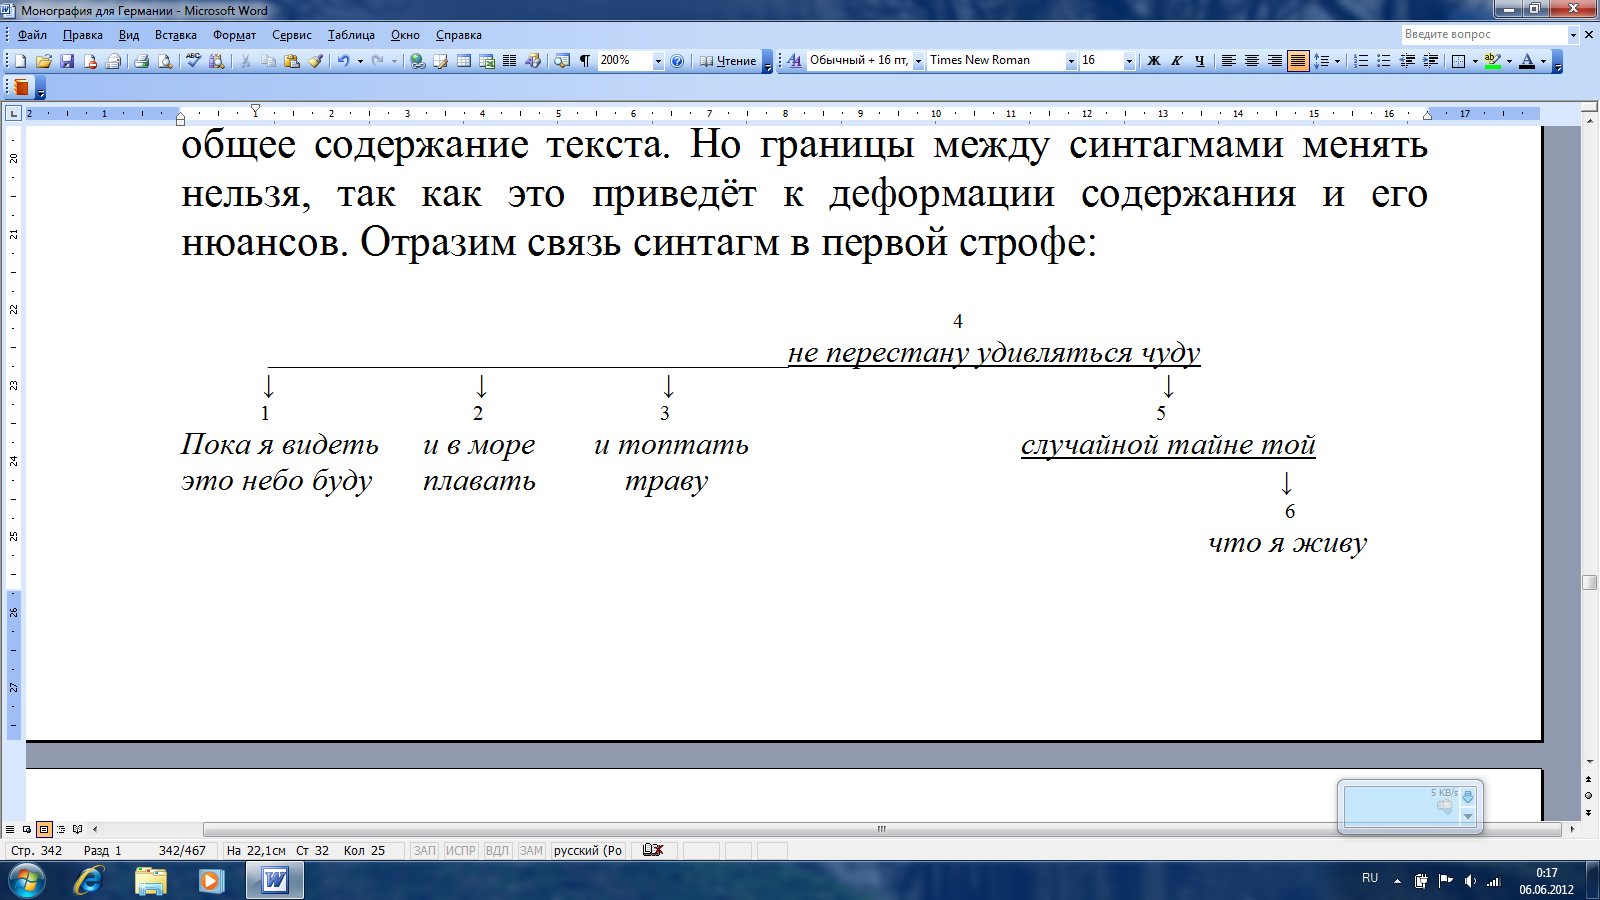Open the Tables and Borders toolbar

441,61
